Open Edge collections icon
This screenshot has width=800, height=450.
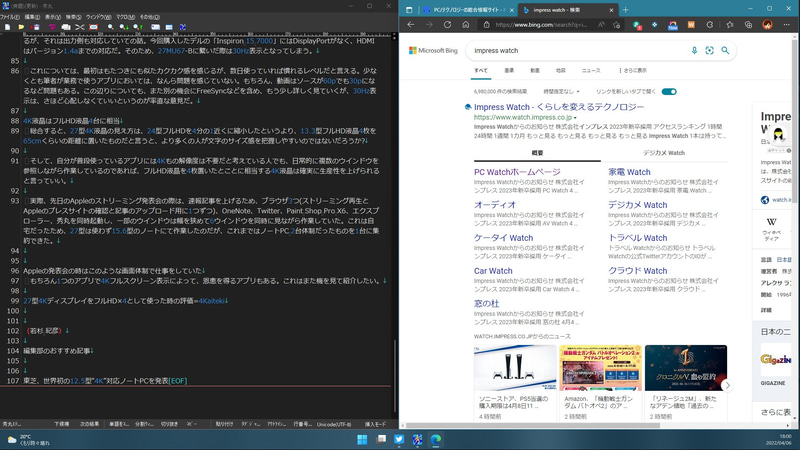[x=748, y=24]
